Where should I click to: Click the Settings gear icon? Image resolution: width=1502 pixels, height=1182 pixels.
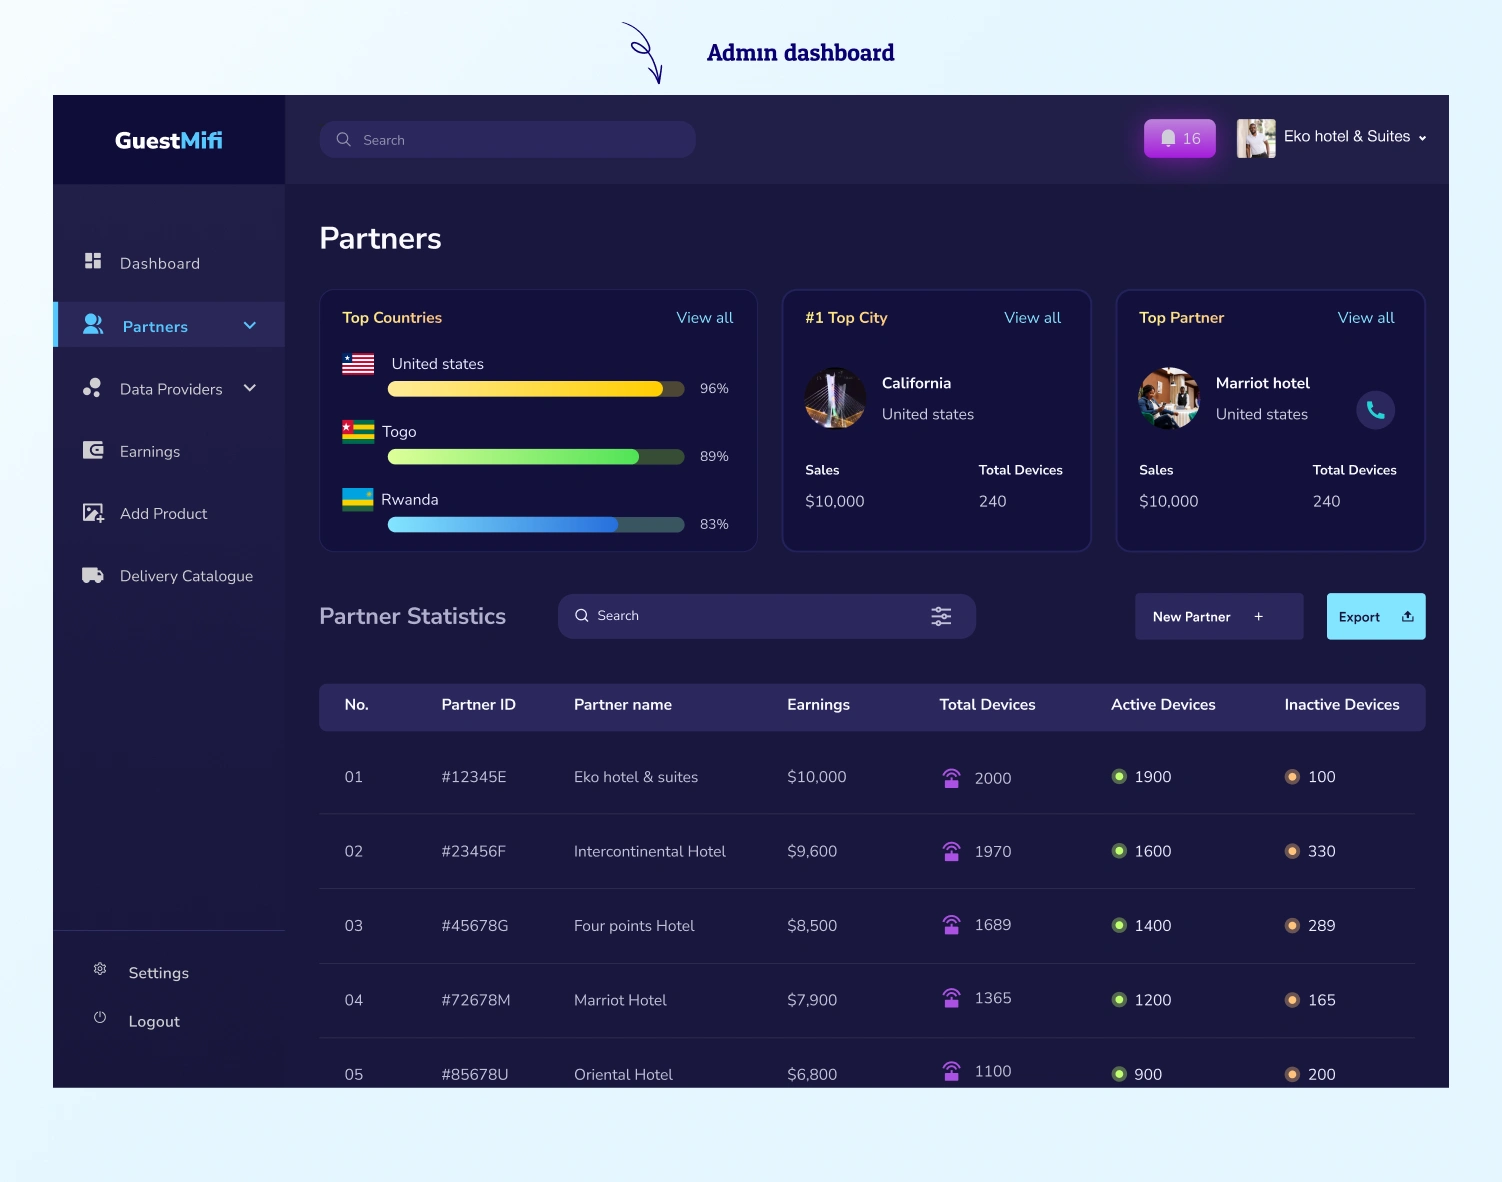100,969
